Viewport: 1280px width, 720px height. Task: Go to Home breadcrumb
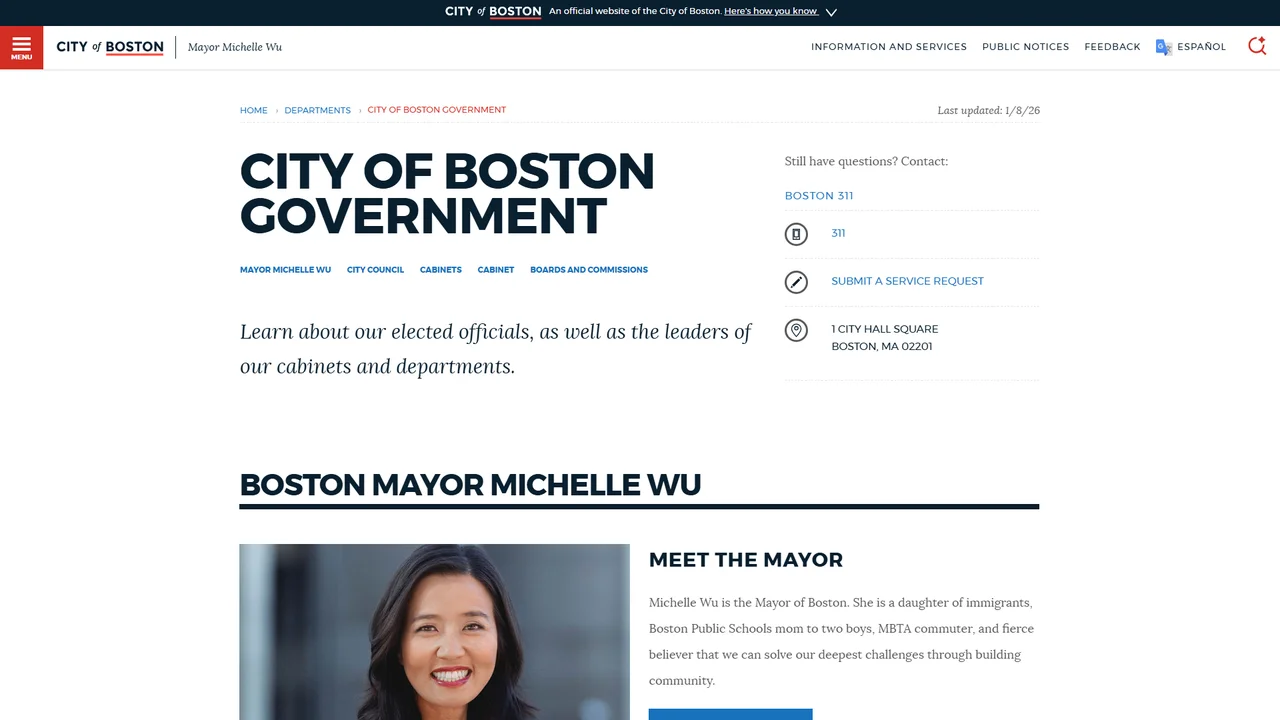tap(253, 110)
